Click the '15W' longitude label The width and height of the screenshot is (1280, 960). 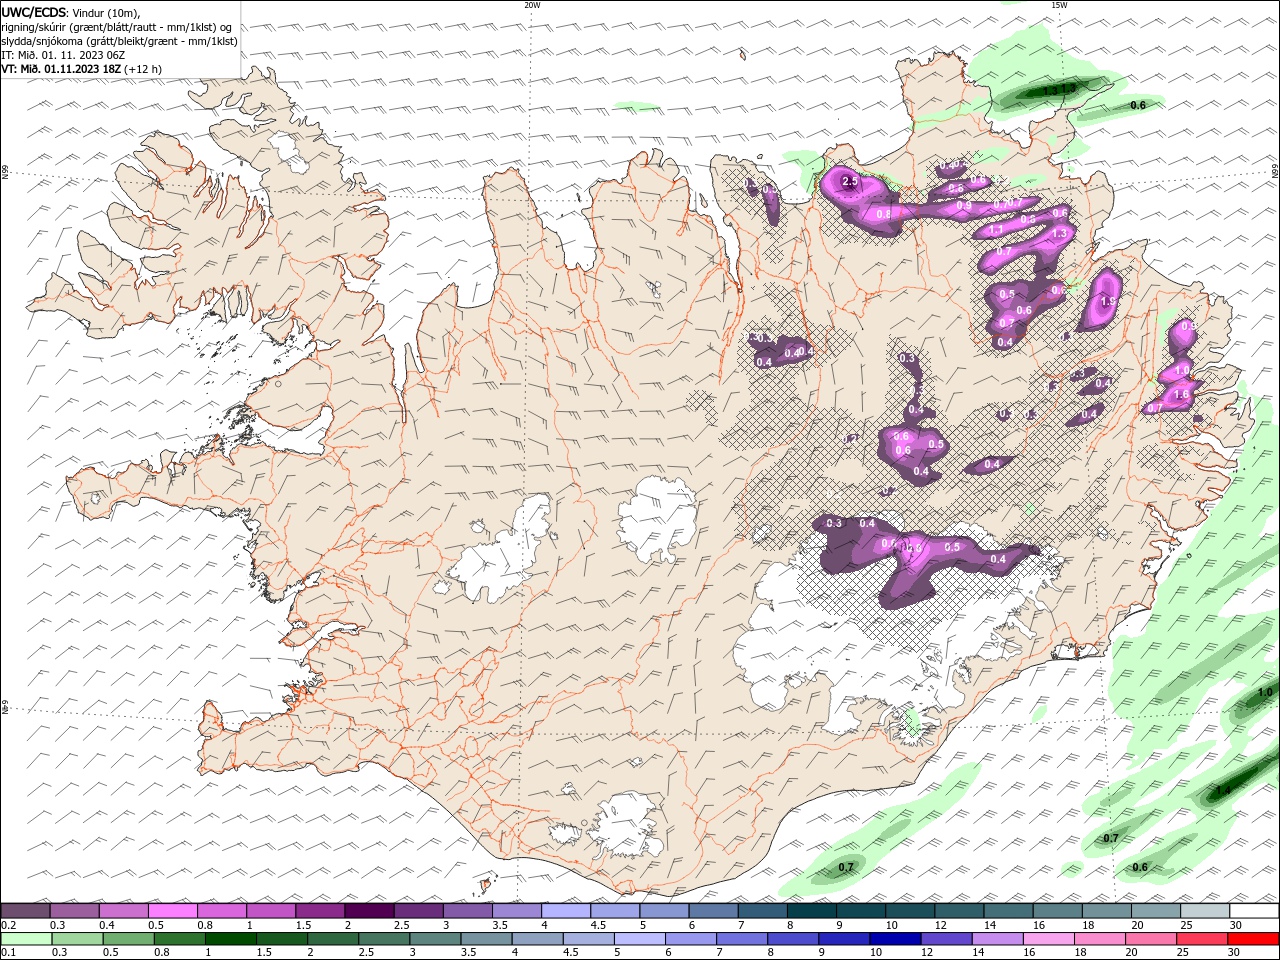(x=1059, y=5)
